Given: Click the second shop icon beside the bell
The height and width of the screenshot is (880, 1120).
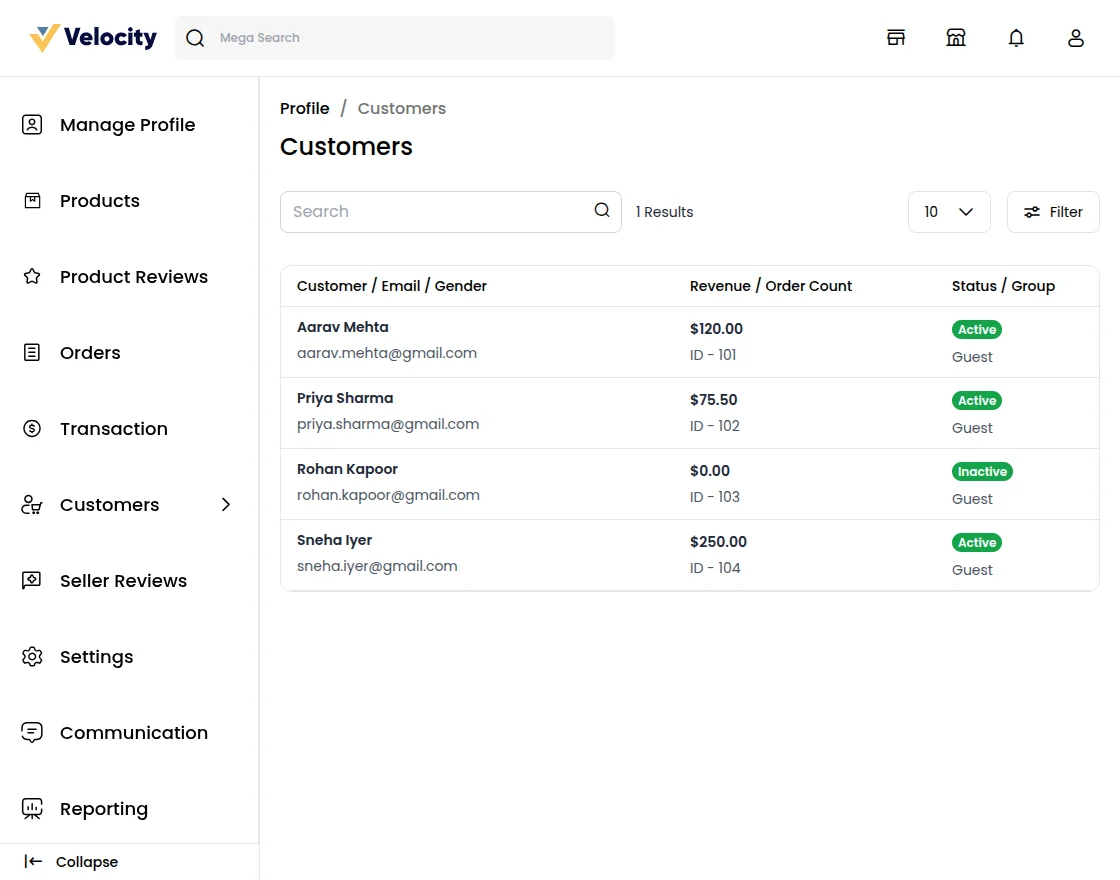Looking at the screenshot, I should [956, 38].
